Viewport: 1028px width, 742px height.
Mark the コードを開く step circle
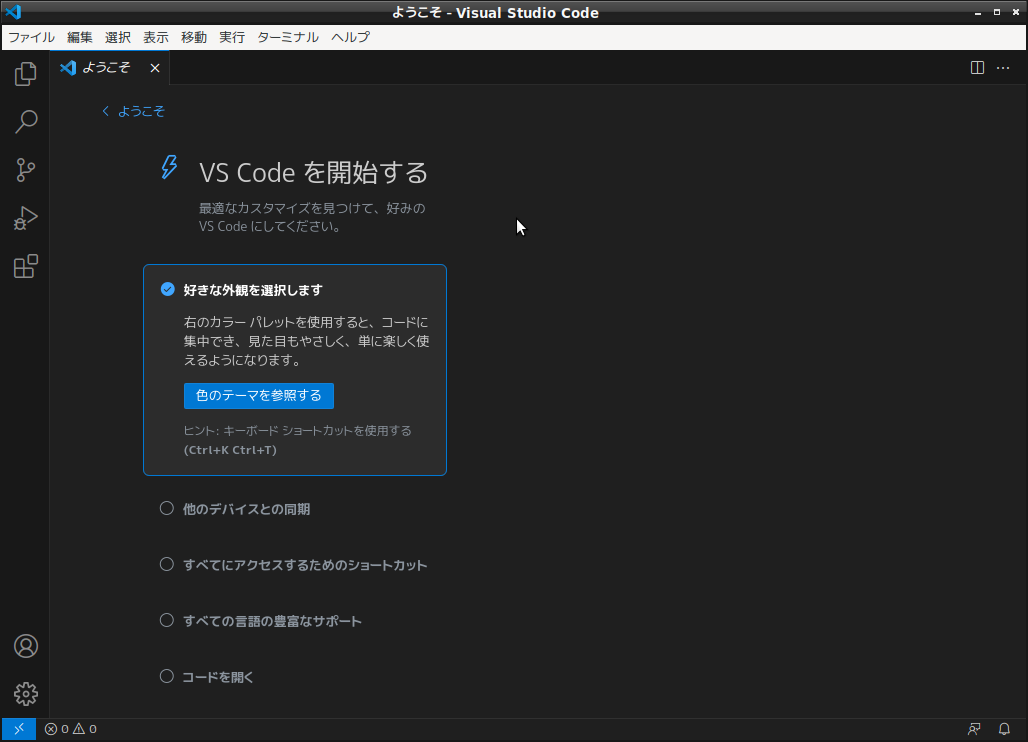point(167,676)
